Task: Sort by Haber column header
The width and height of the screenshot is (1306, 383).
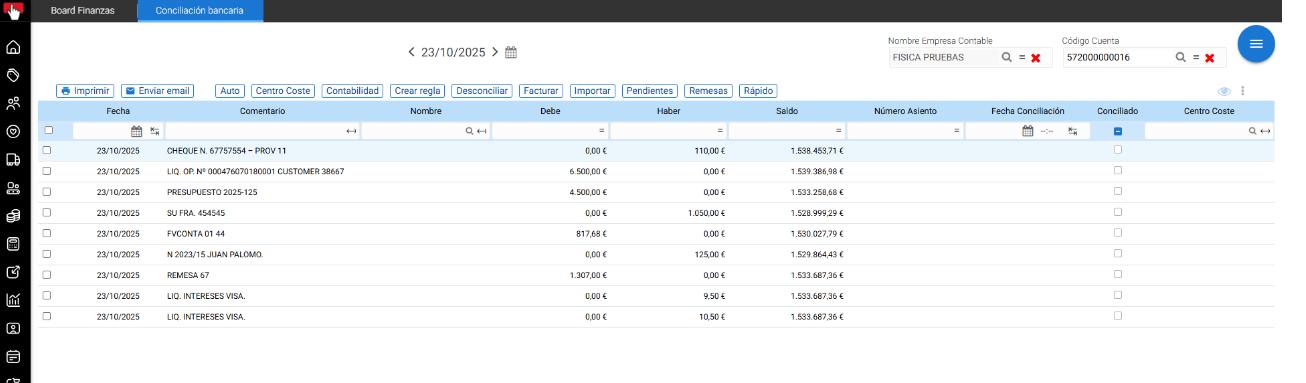Action: coord(668,111)
